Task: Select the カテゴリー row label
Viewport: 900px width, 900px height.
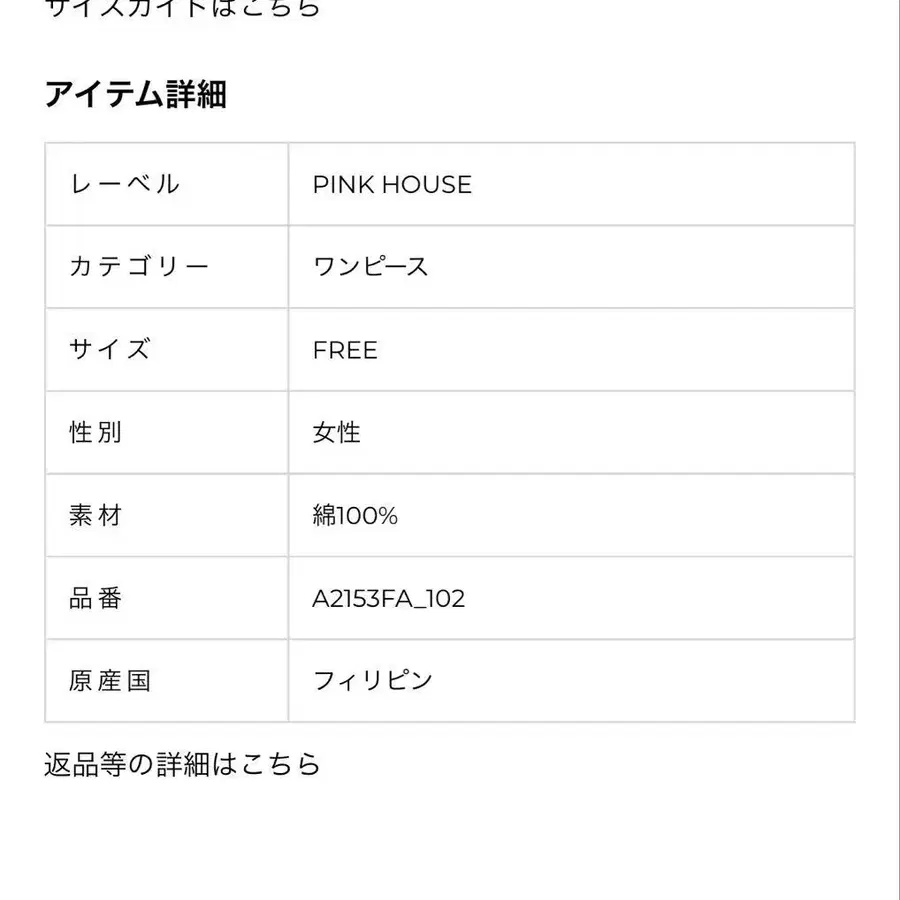Action: pyautogui.click(x=139, y=267)
